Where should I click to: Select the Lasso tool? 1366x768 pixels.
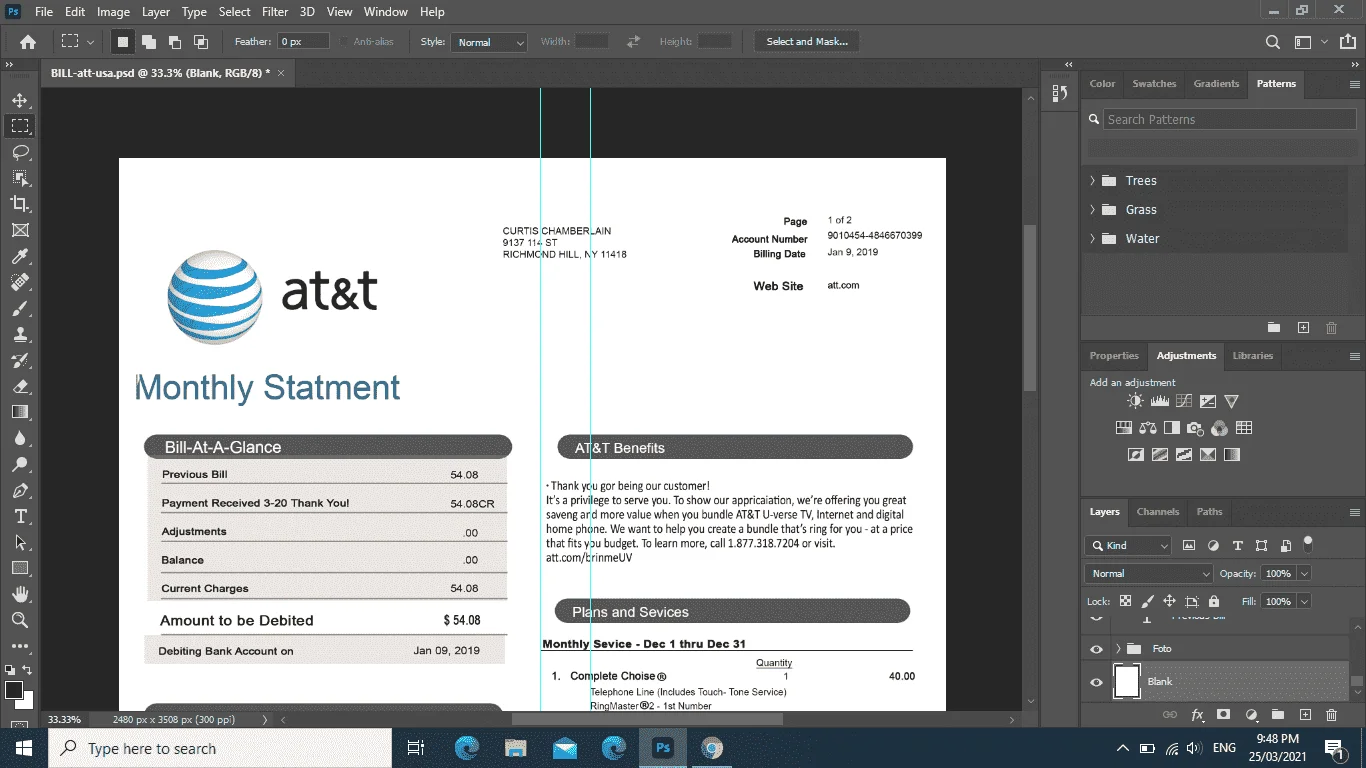[20, 152]
